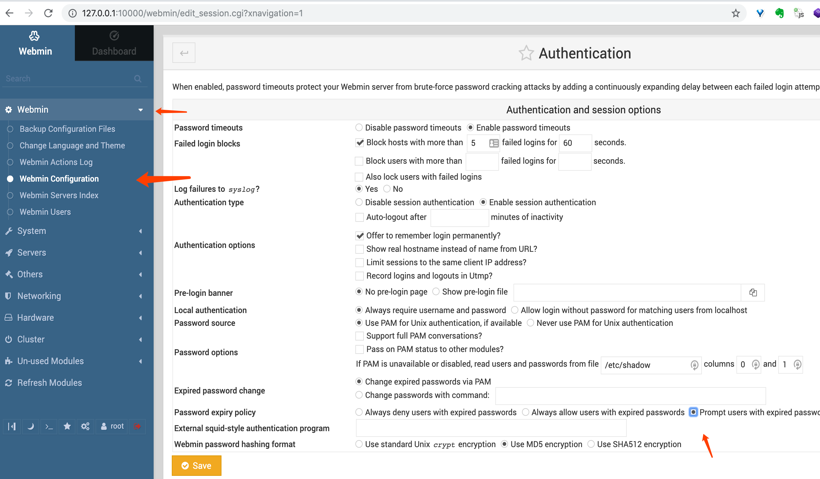Screen dimensions: 820x479
Task: Check Support full PAM conversations
Action: pos(359,336)
